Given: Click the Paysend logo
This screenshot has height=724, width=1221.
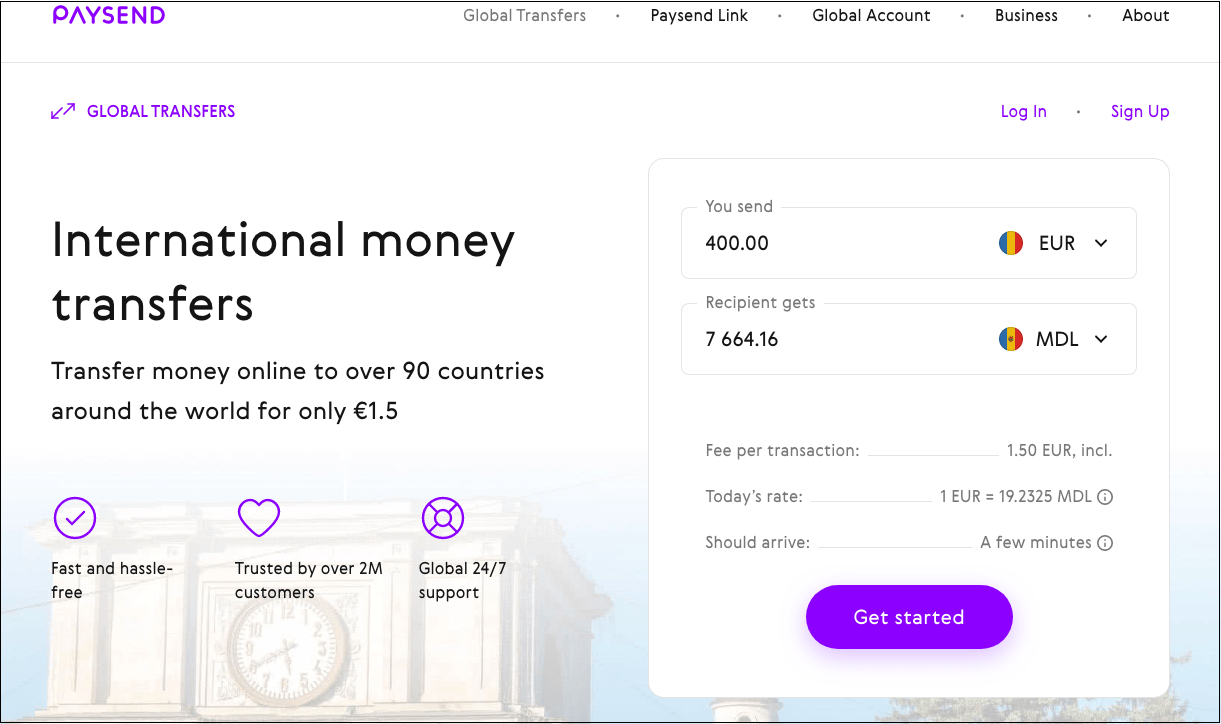Looking at the screenshot, I should pos(109,16).
